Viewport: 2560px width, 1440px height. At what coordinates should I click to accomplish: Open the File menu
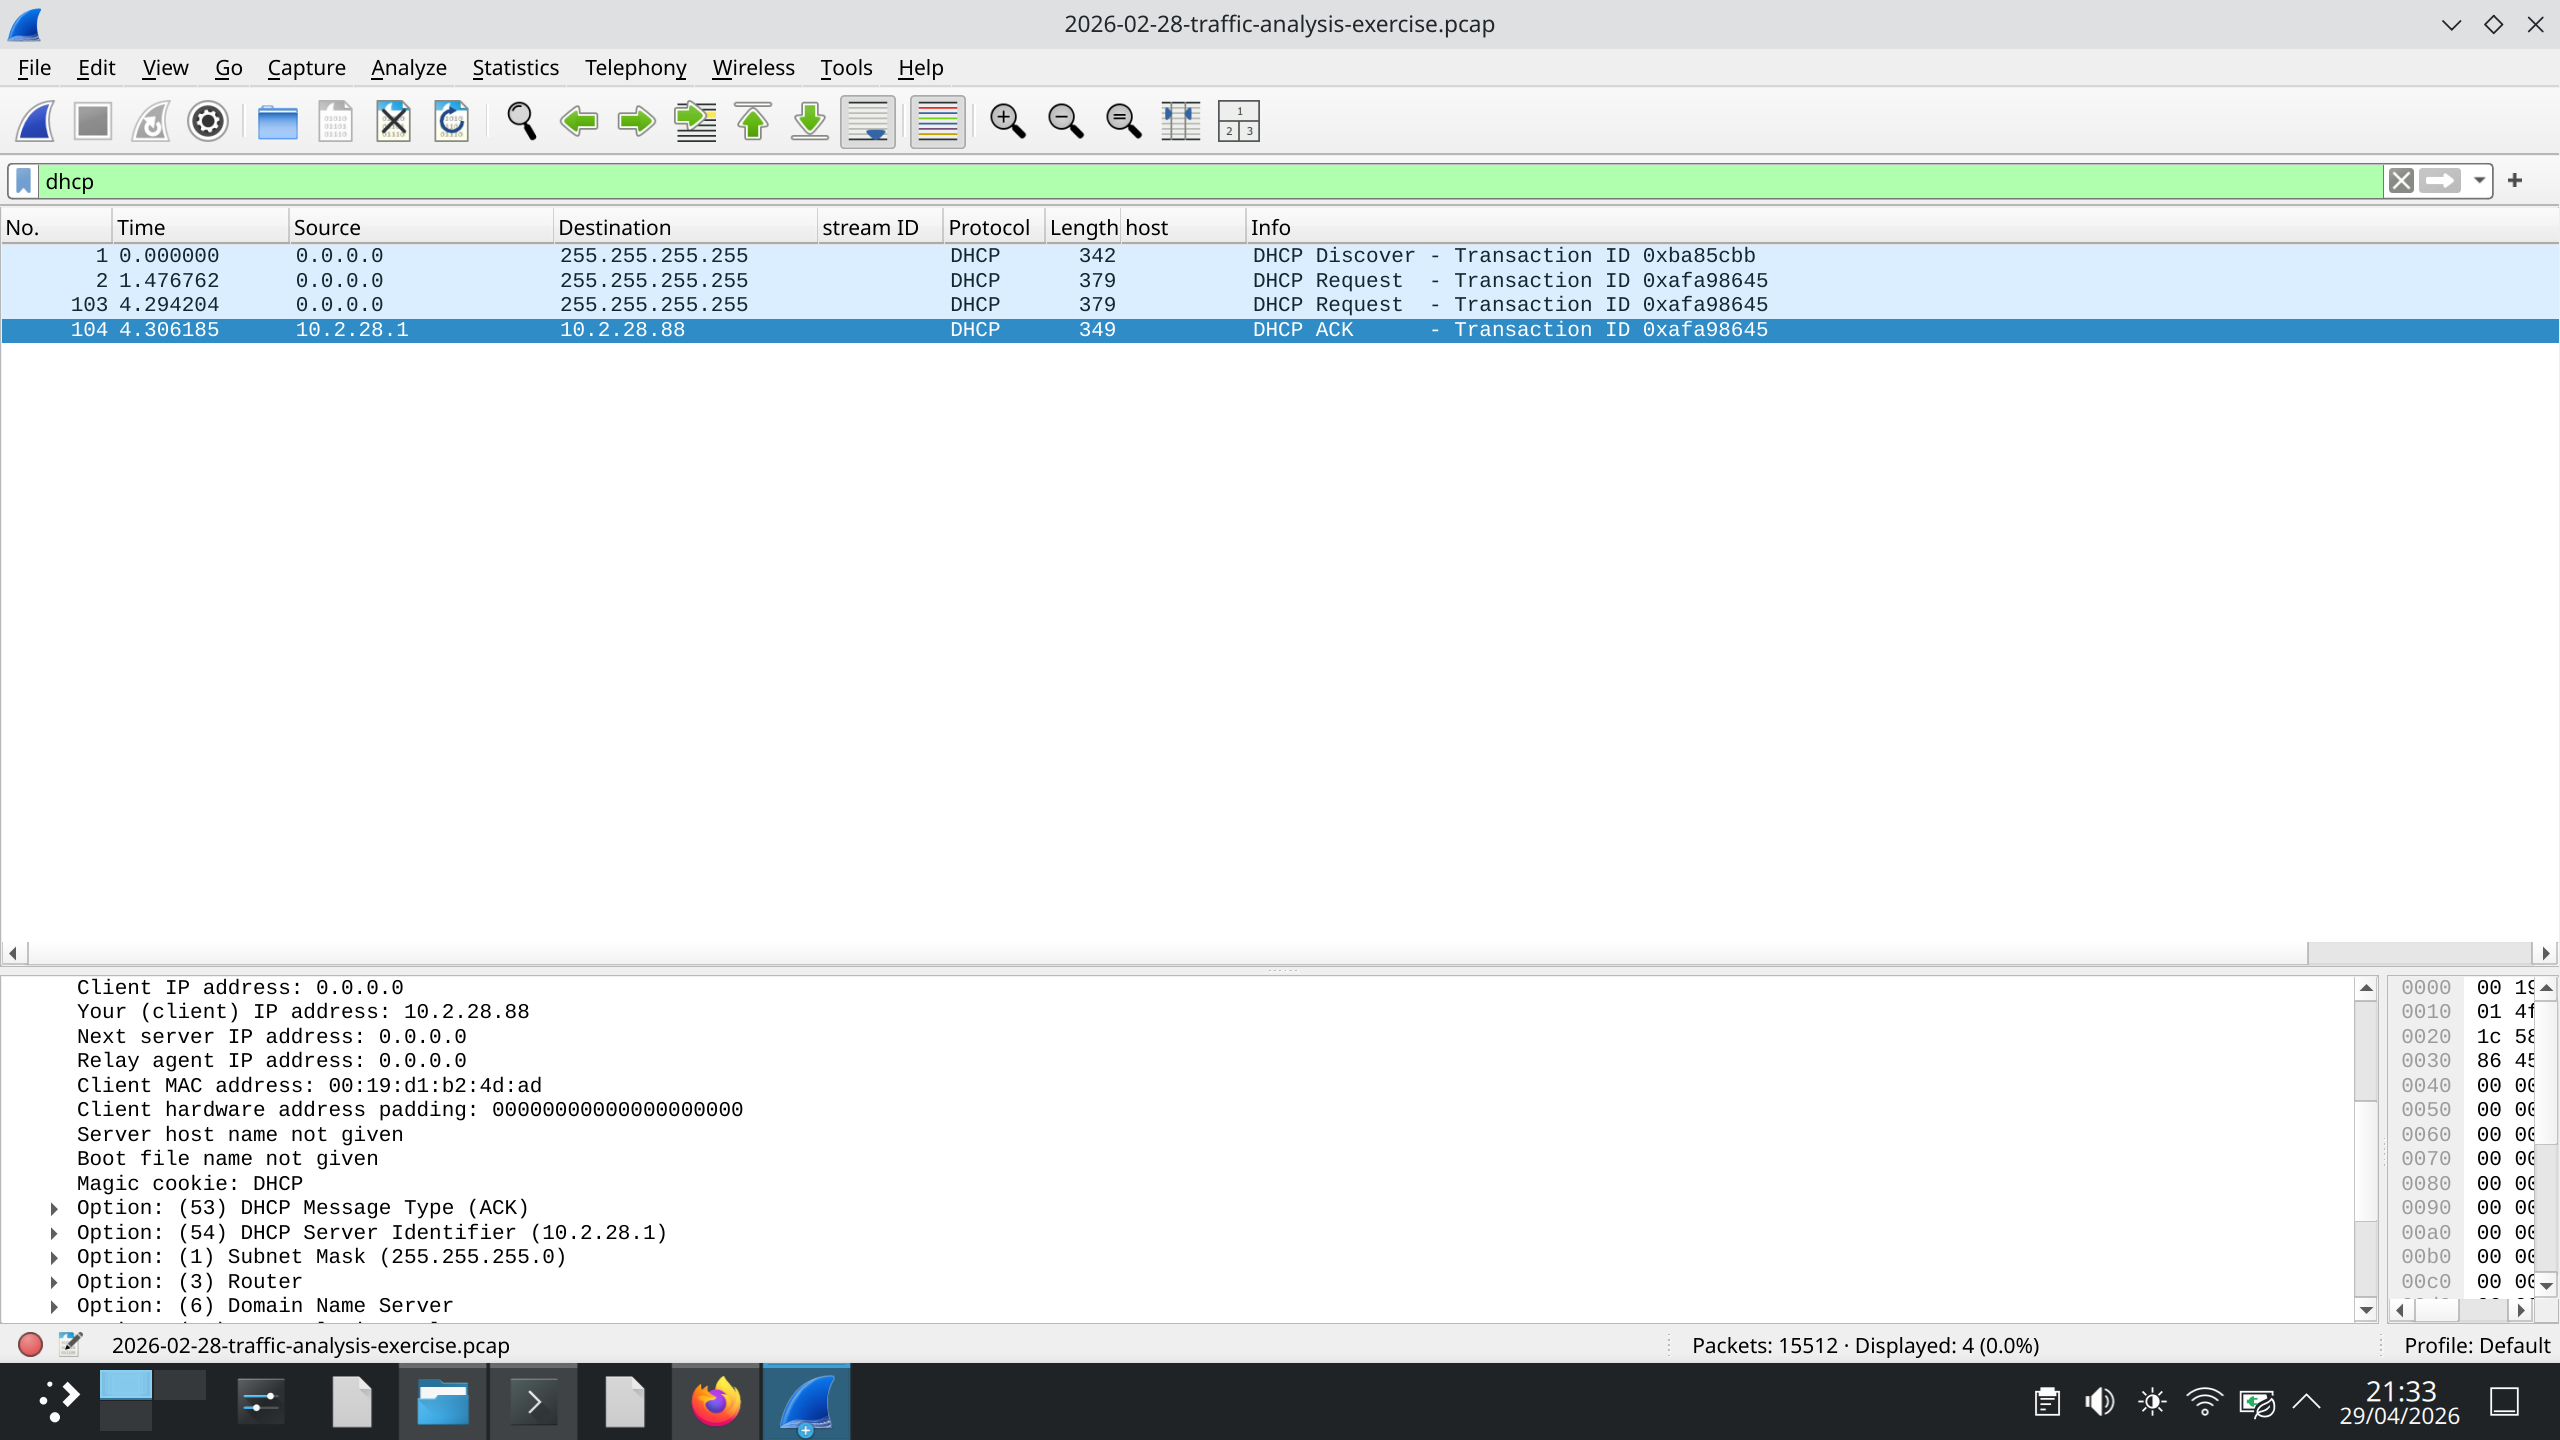point(34,68)
